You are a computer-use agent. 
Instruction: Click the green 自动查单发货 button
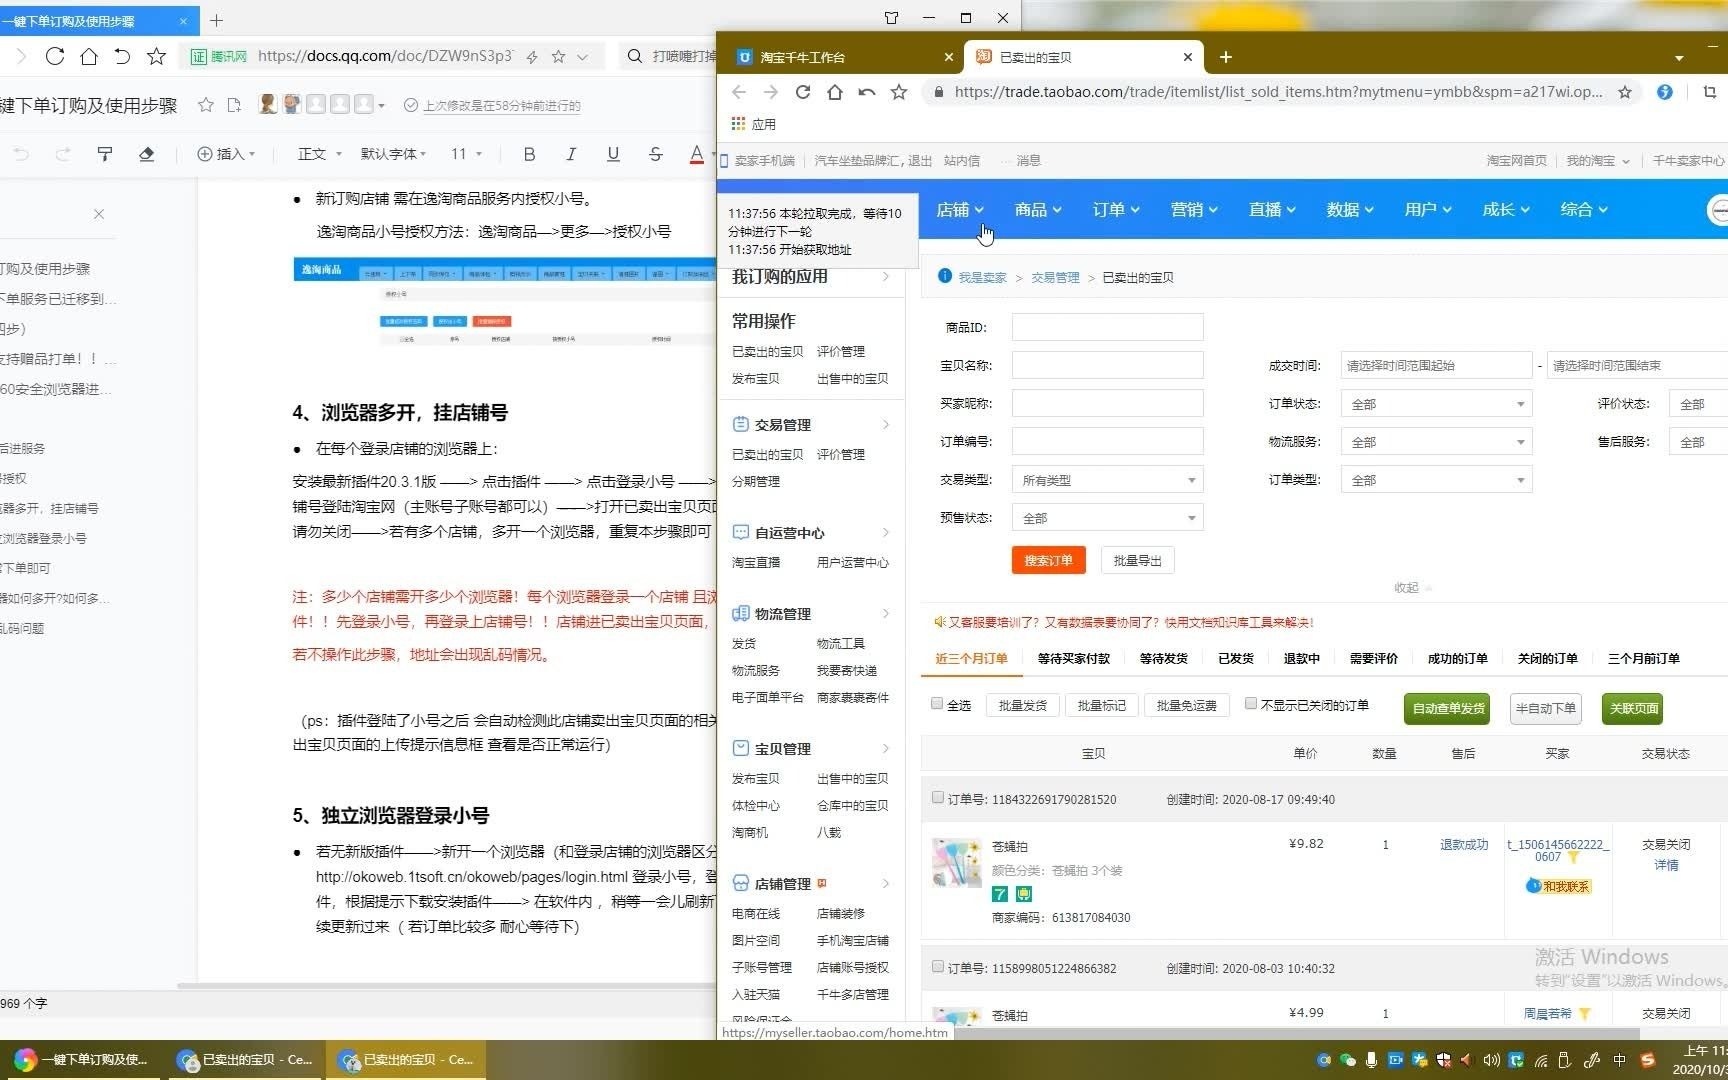[x=1447, y=708]
